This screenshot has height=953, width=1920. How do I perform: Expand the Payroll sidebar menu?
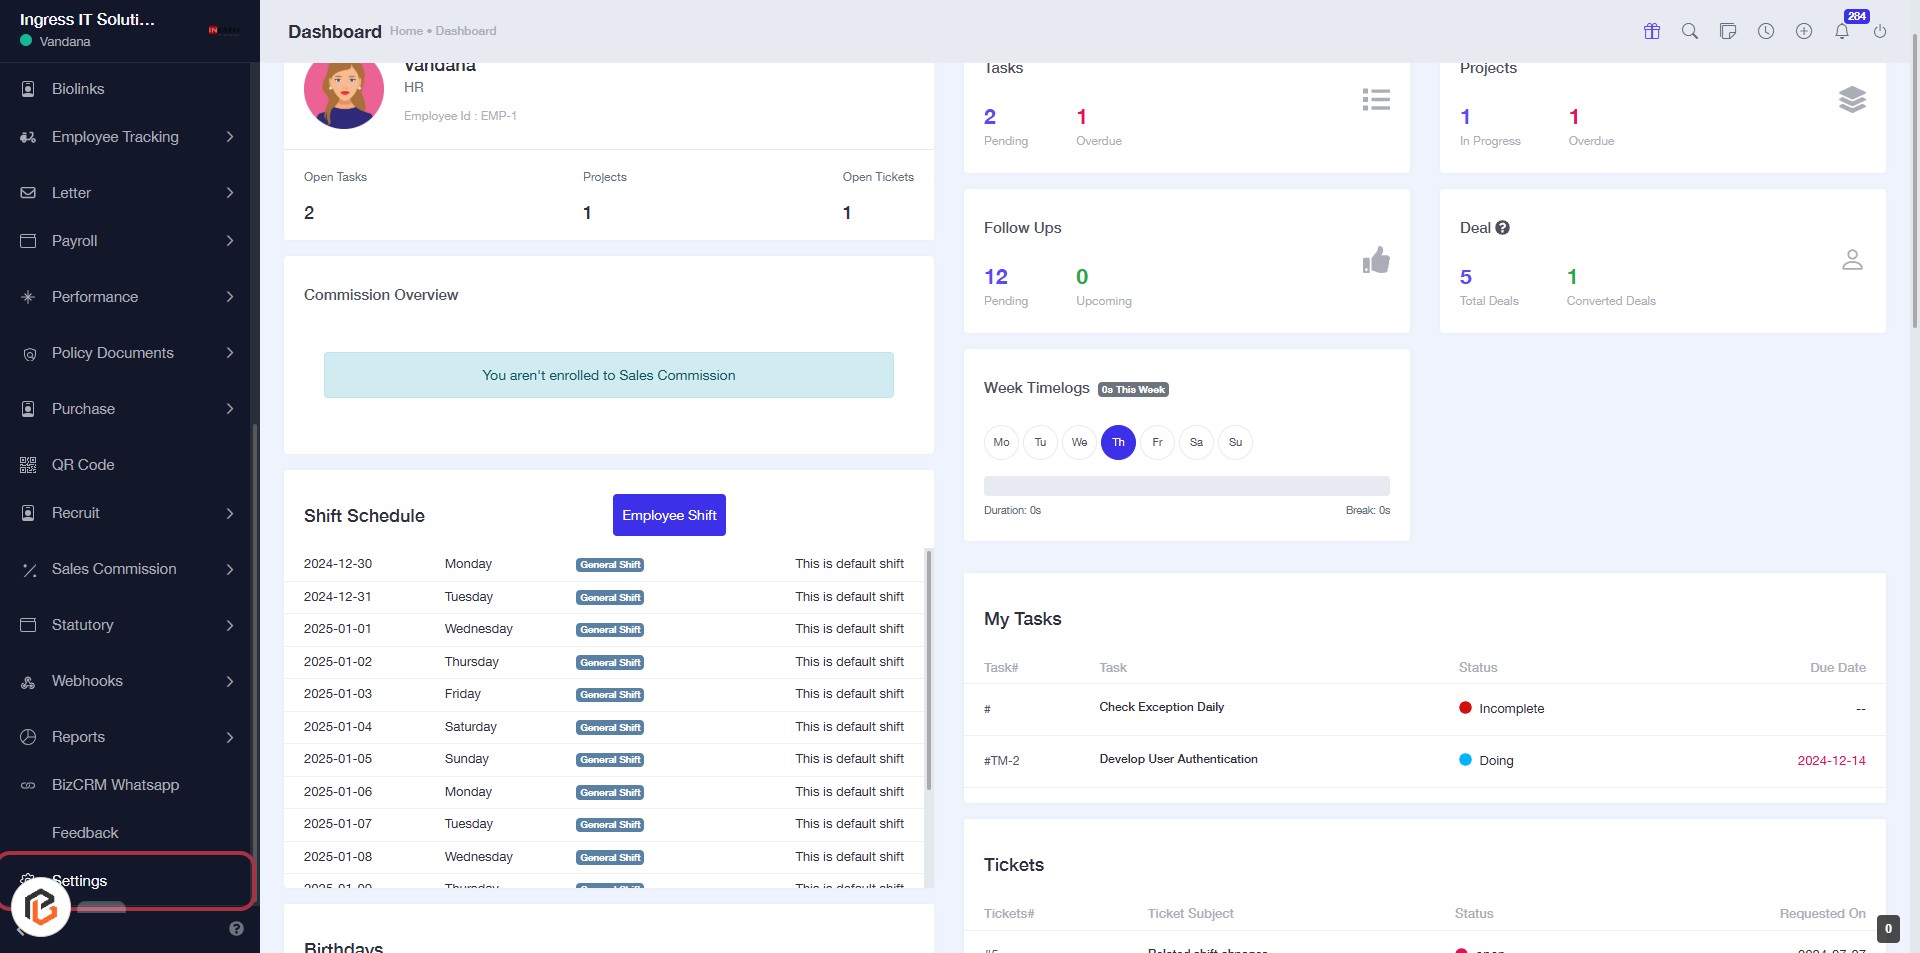(75, 241)
